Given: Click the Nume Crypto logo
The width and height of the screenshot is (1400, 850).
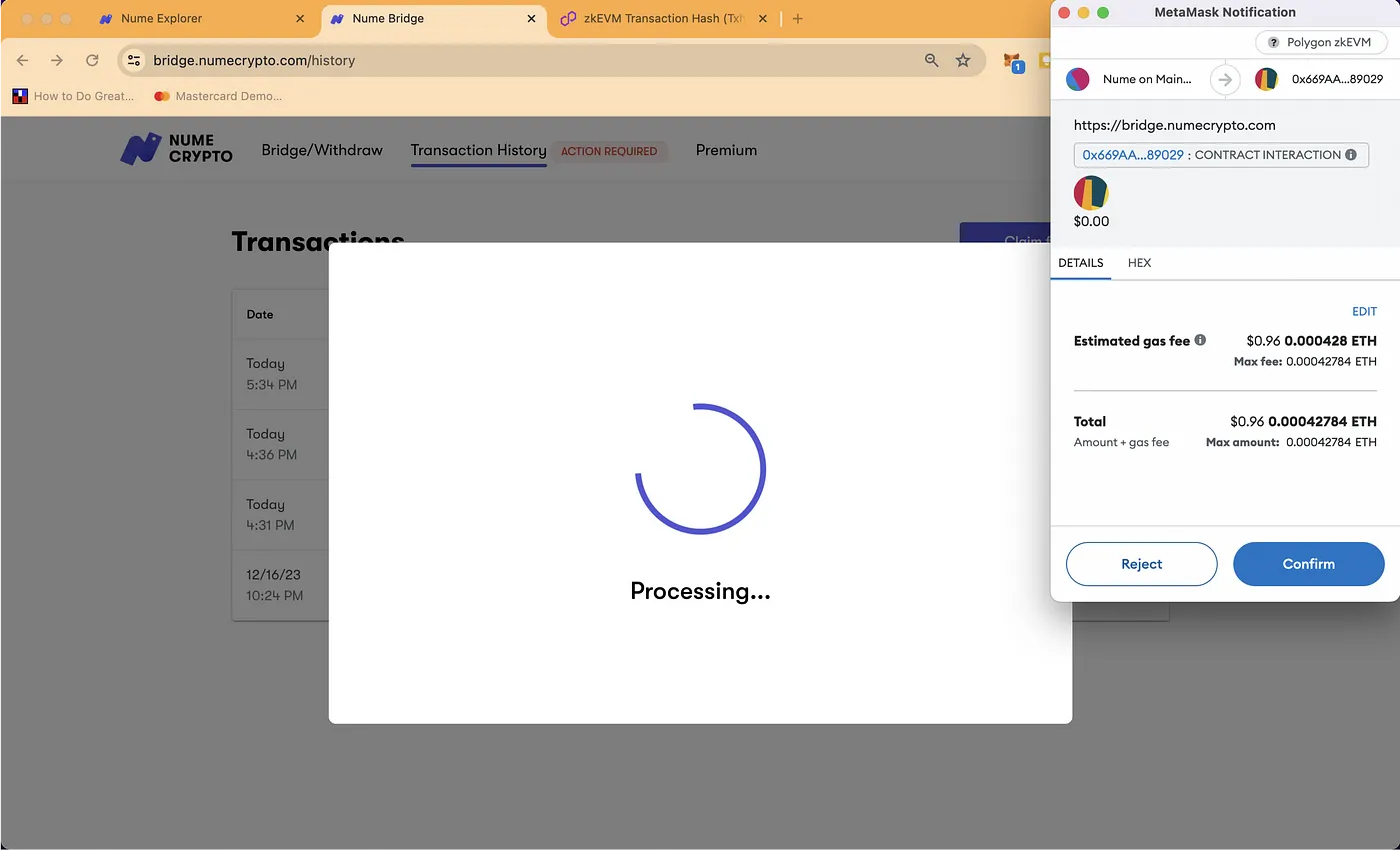Looking at the screenshot, I should point(176,149).
